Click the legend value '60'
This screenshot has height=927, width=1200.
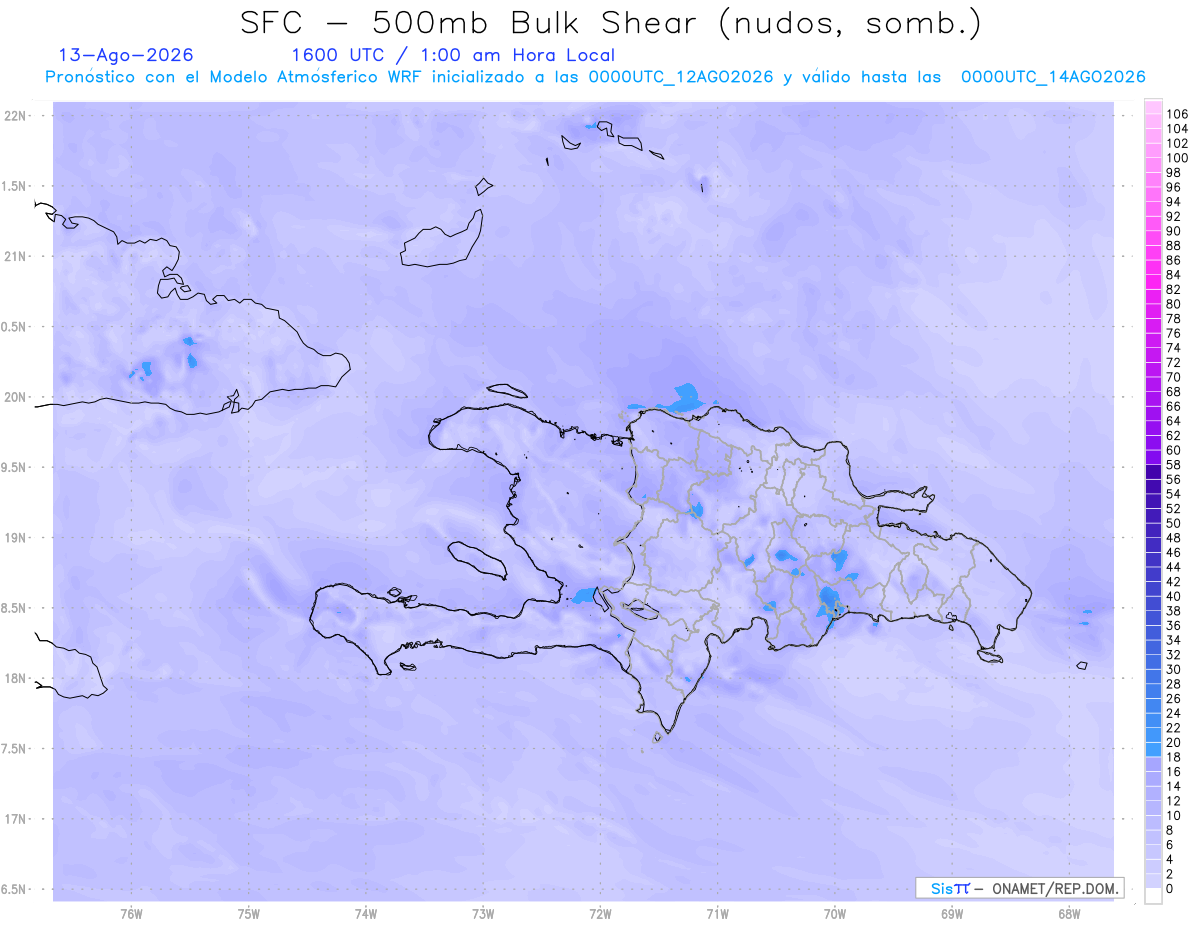point(1173,450)
